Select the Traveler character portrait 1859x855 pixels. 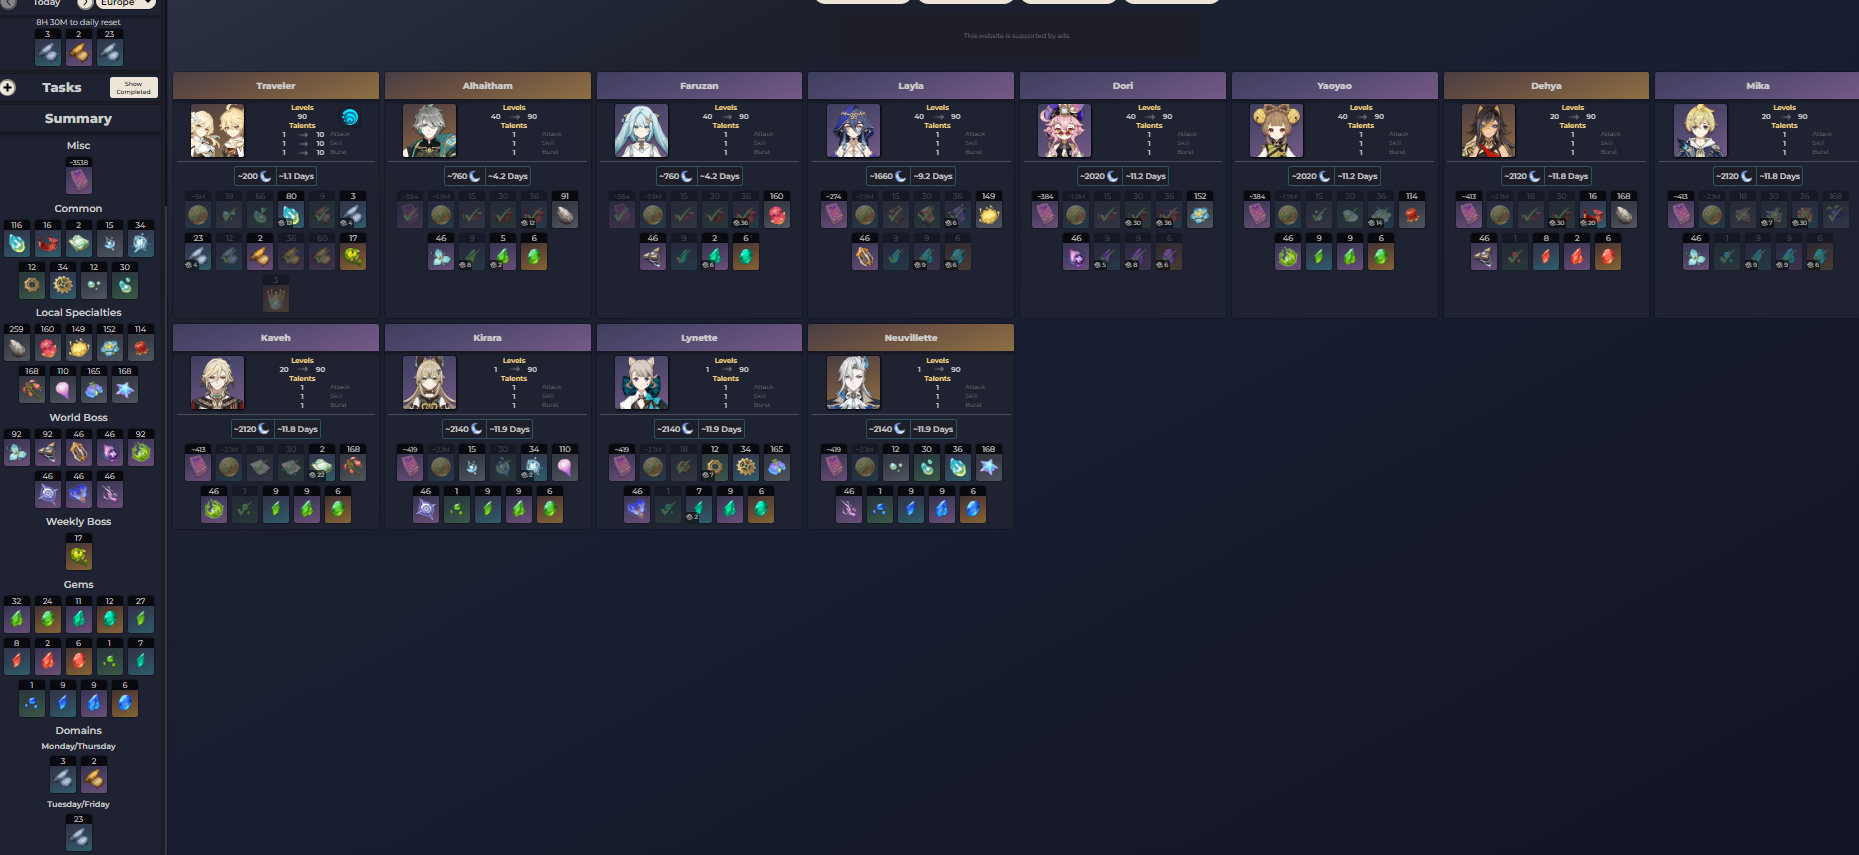(x=217, y=131)
